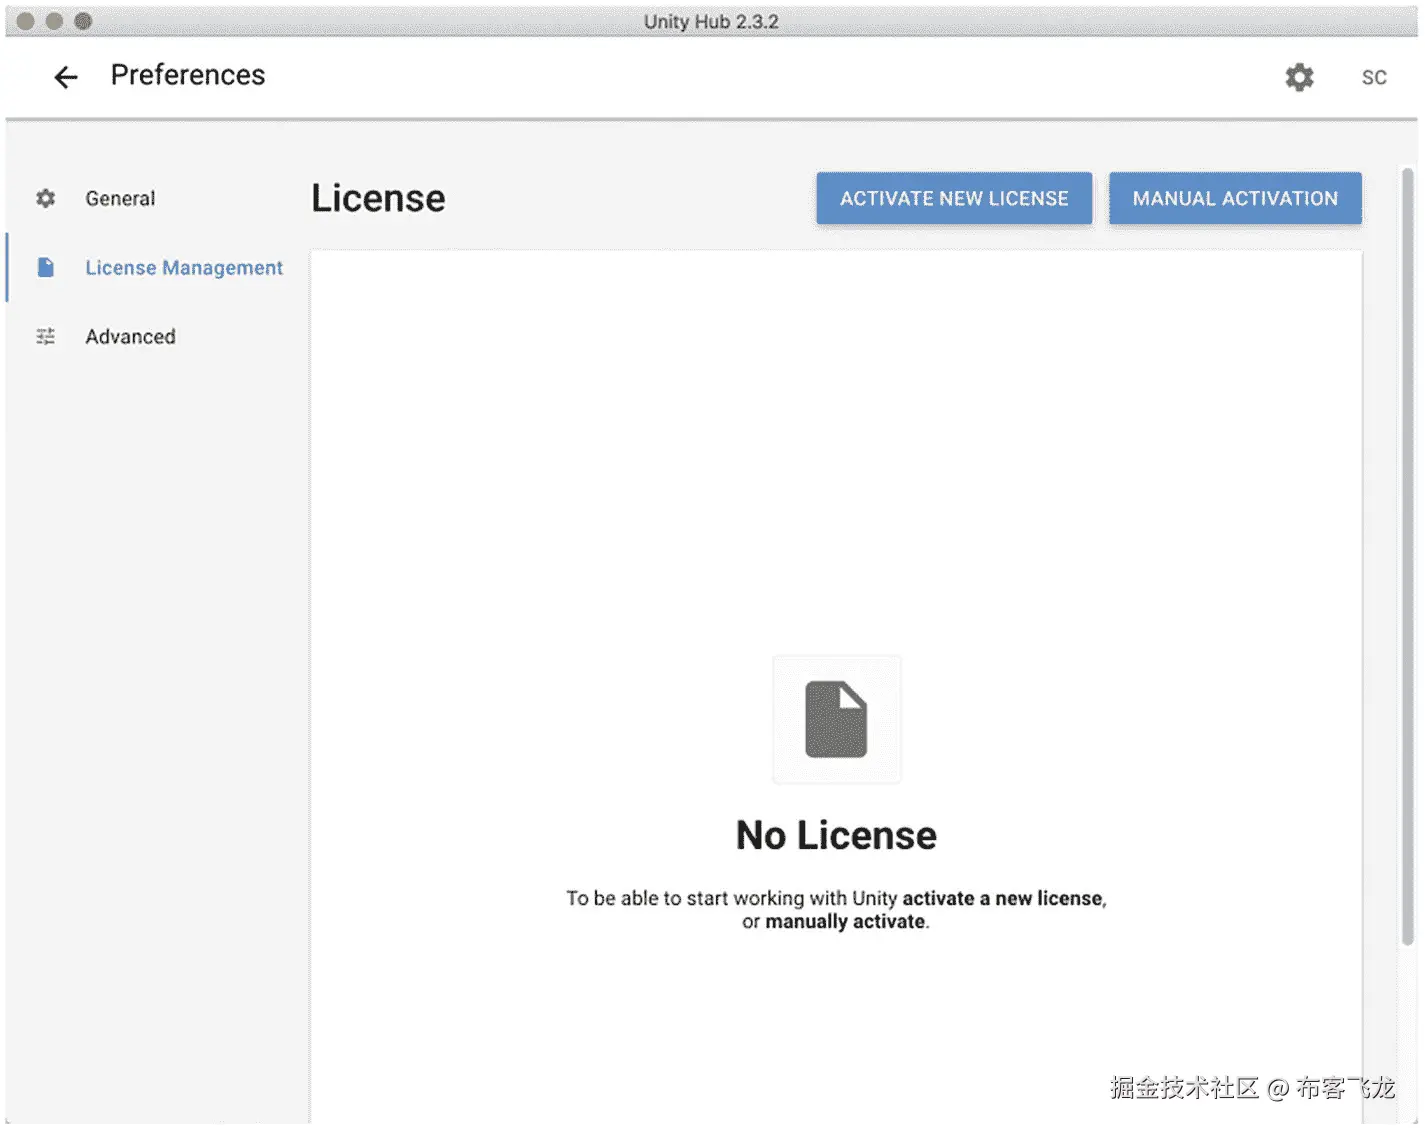Minimize the Unity Hub window

(x=55, y=21)
